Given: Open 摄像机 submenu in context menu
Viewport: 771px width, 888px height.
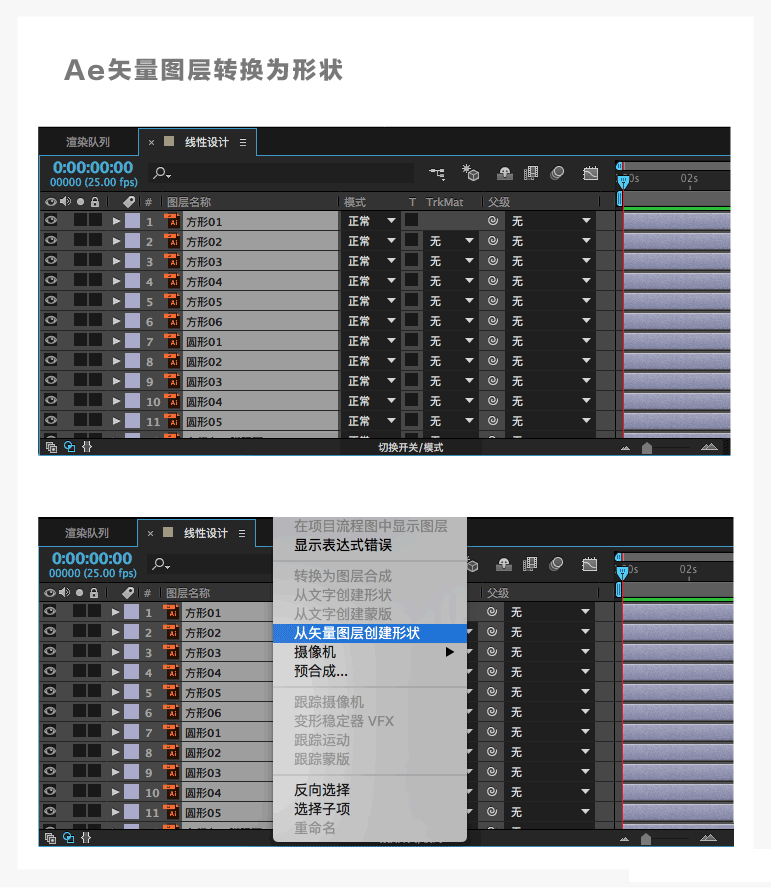Looking at the screenshot, I should [370, 652].
